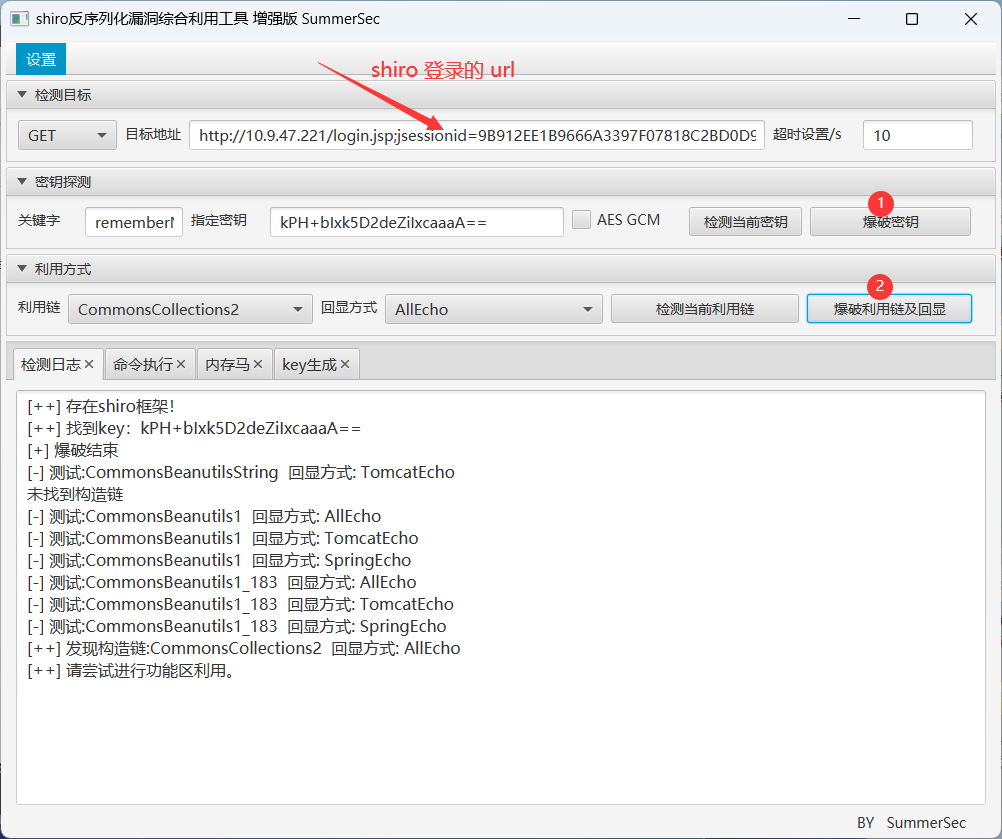Click log line 未找到构造链

click(x=75, y=494)
